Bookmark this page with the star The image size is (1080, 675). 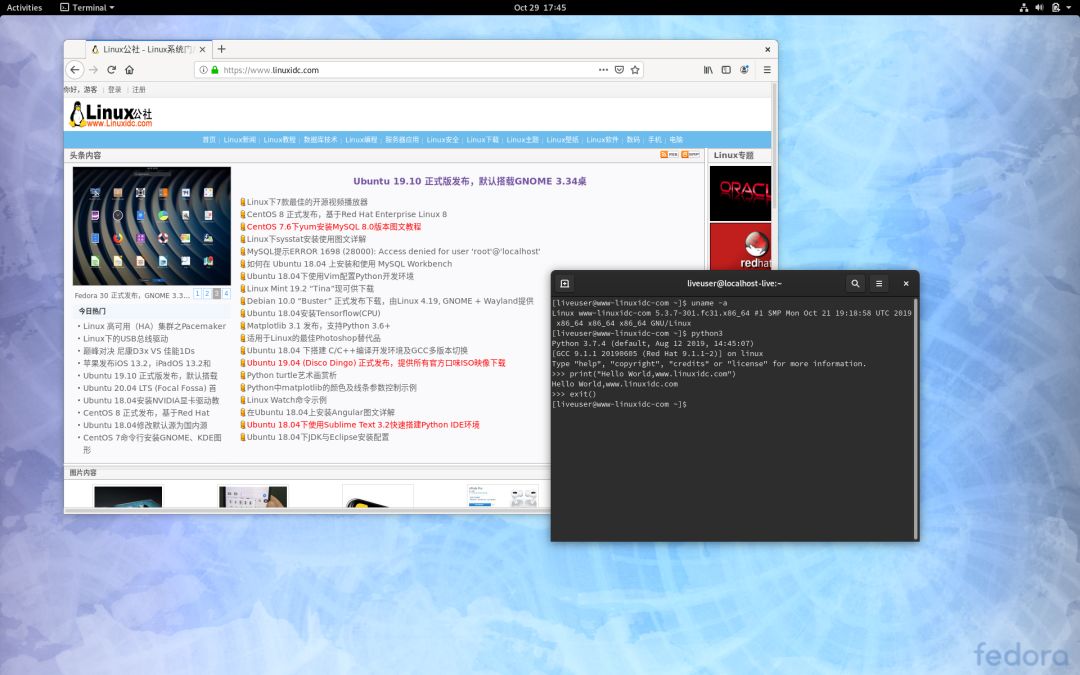(635, 70)
